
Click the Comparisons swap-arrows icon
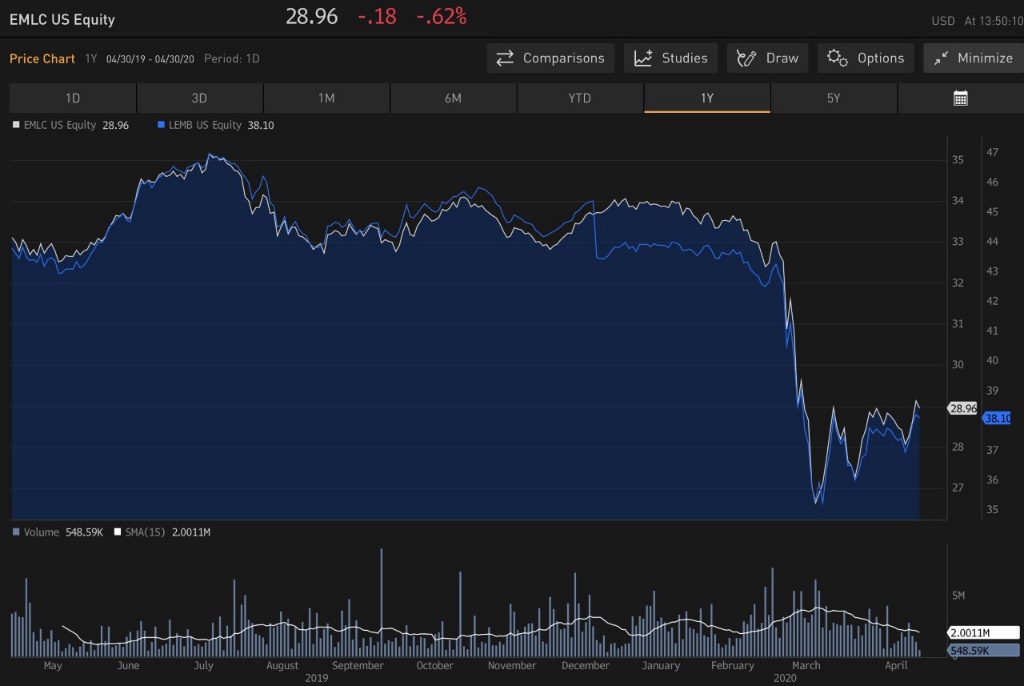(505, 58)
